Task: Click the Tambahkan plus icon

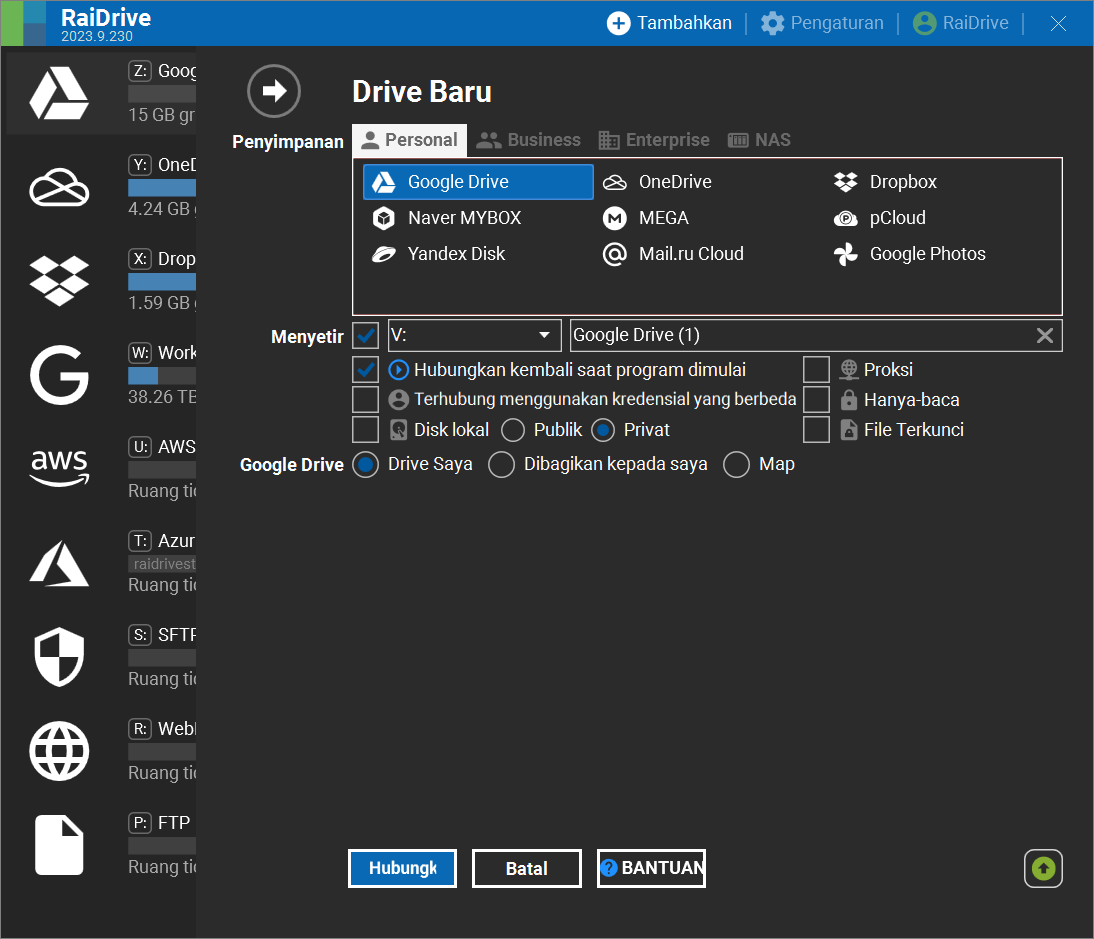Action: (x=618, y=23)
